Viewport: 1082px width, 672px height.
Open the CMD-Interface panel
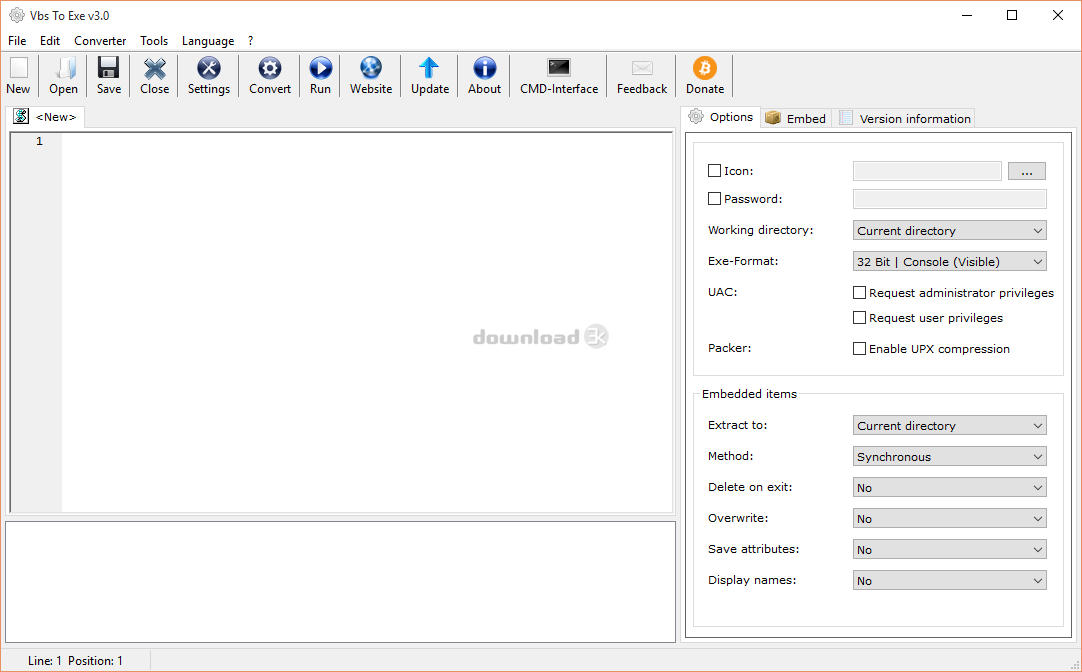[x=558, y=75]
